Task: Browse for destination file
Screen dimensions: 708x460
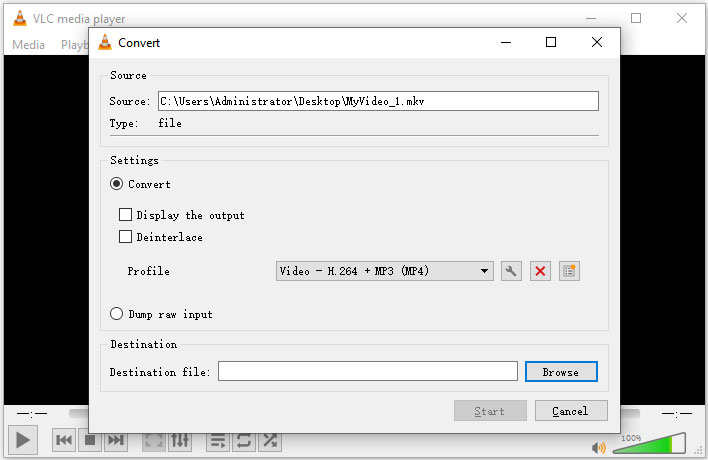Action: pos(561,372)
